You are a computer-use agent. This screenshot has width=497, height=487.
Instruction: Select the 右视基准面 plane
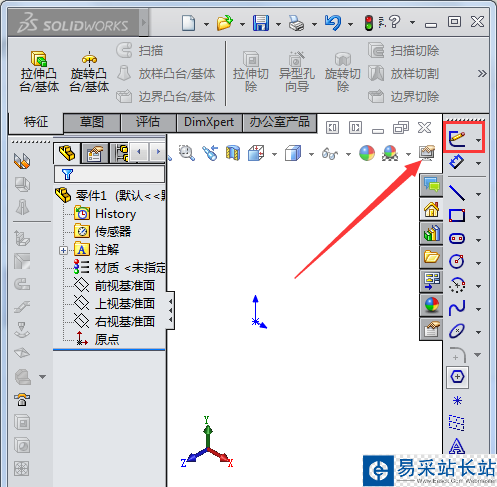coord(114,322)
